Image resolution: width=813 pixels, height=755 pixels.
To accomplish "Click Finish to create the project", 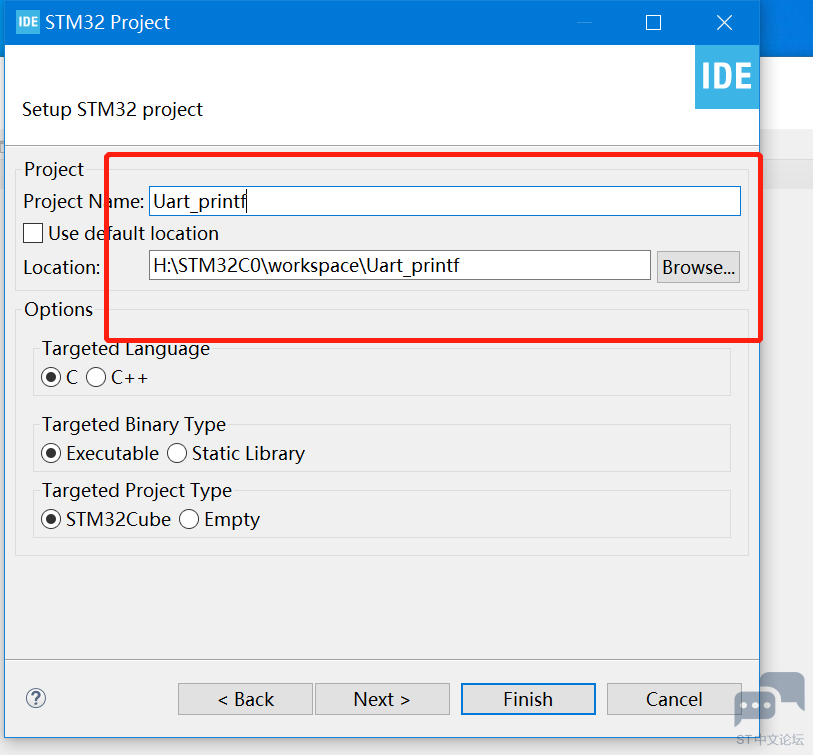I will click(x=528, y=699).
